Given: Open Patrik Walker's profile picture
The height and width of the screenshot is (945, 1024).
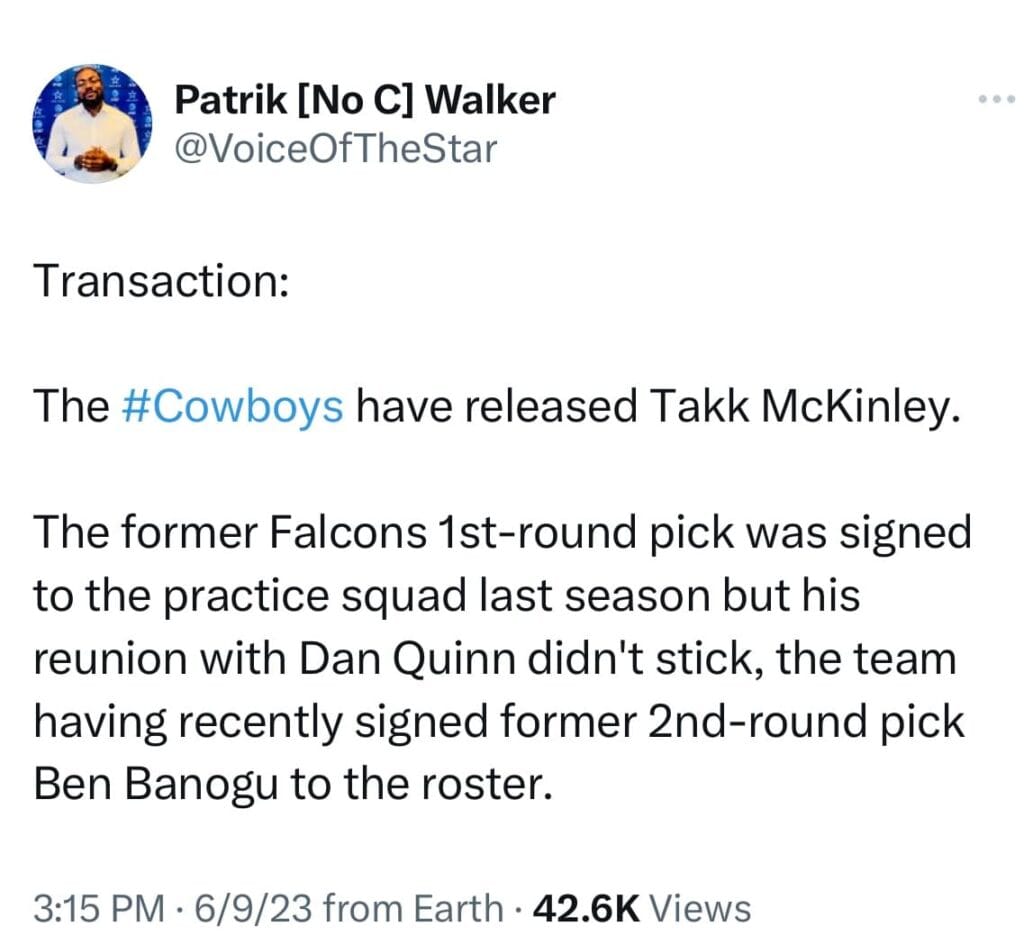Looking at the screenshot, I should pyautogui.click(x=92, y=123).
